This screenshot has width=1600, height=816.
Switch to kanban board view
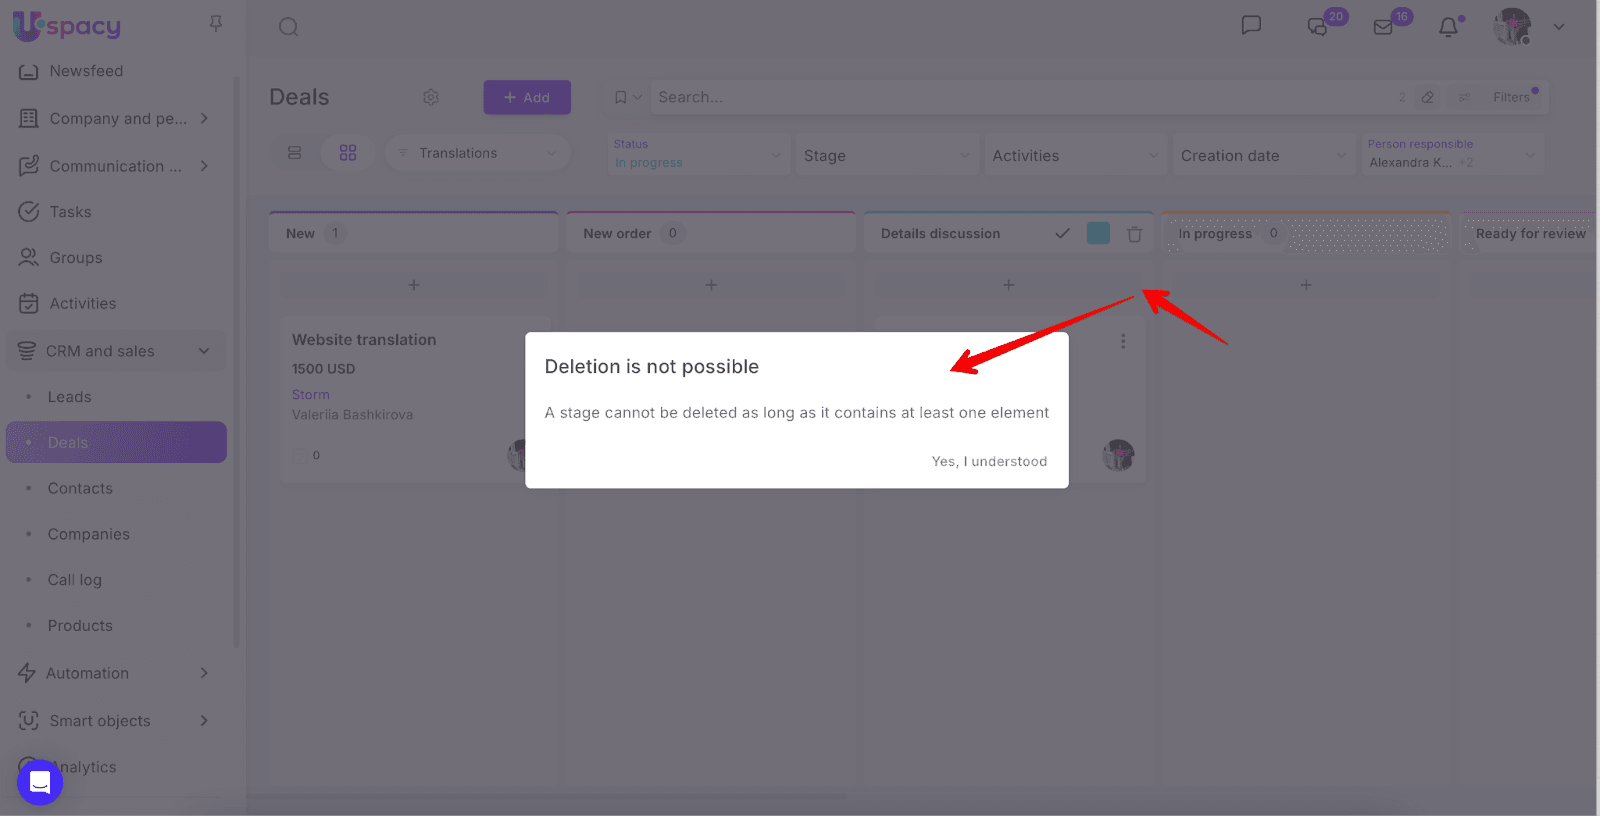[348, 153]
